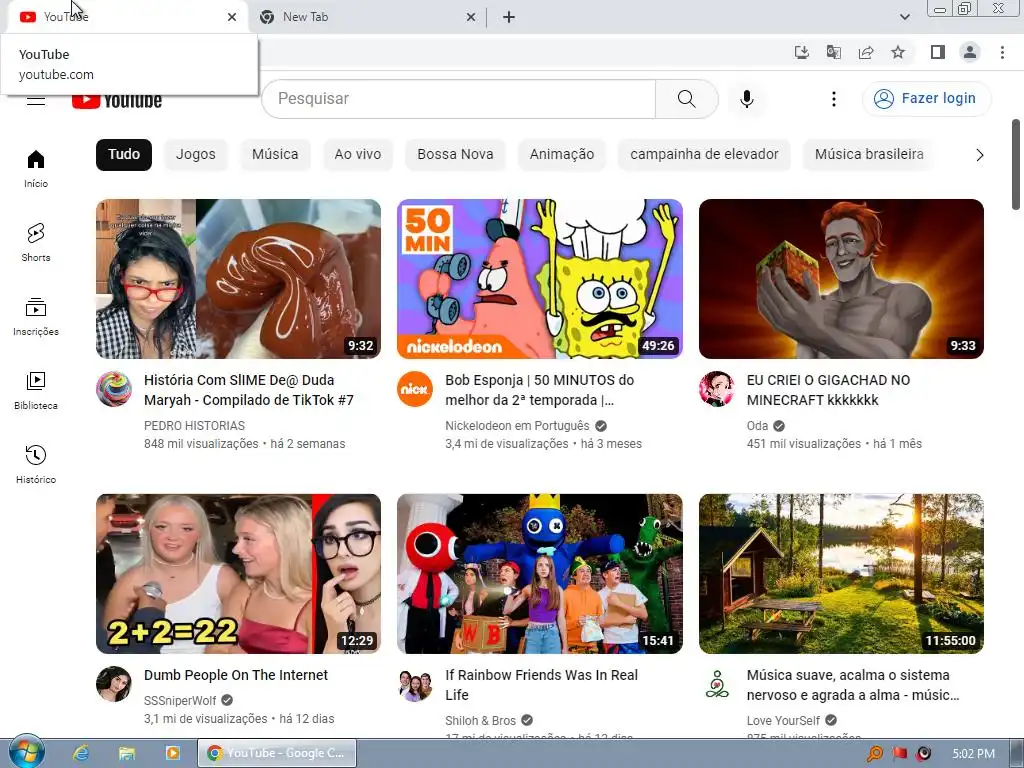Select the Tudo filter chip

pyautogui.click(x=124, y=155)
